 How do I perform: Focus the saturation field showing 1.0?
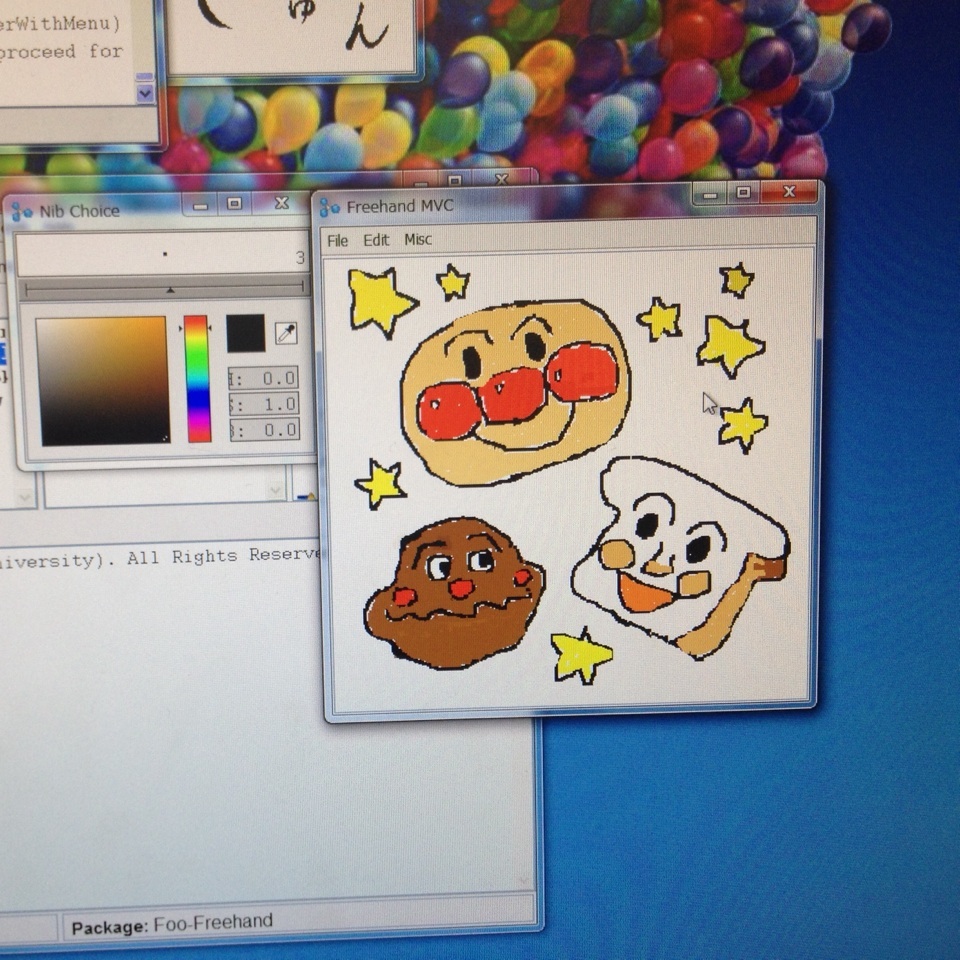click(264, 404)
